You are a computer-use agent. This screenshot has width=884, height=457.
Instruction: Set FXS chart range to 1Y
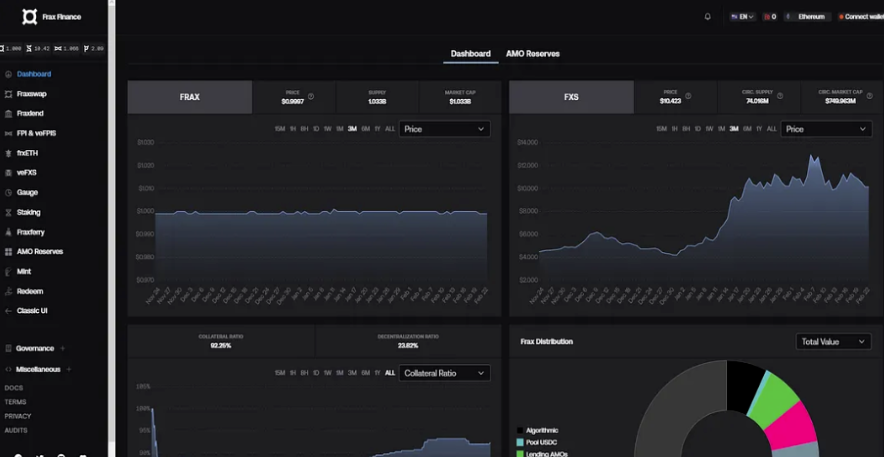(x=759, y=129)
